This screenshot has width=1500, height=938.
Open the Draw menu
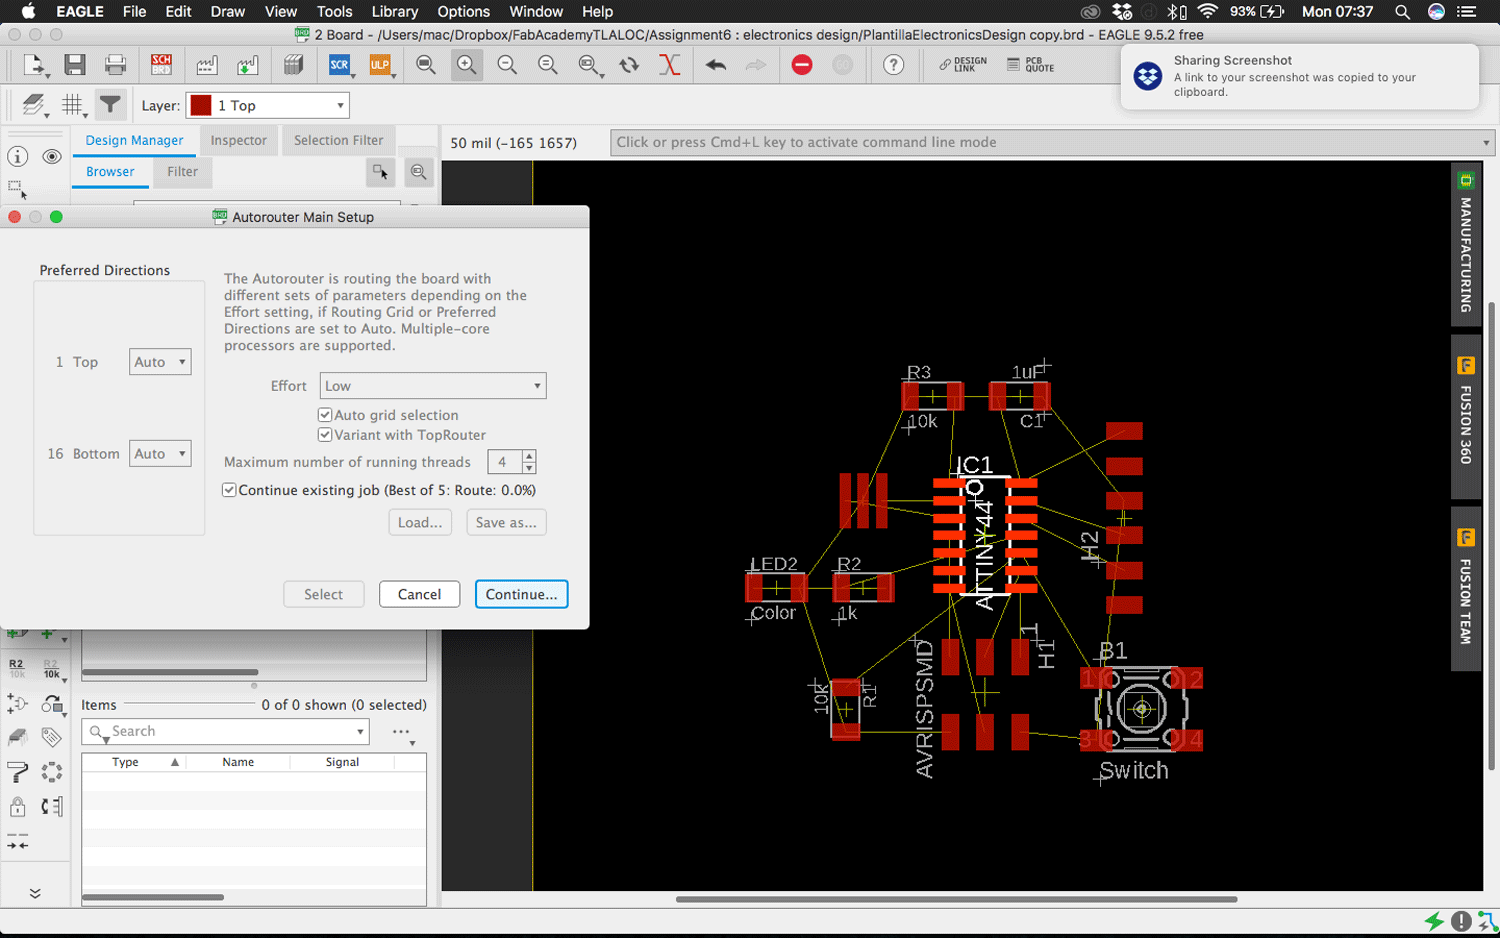(x=228, y=12)
